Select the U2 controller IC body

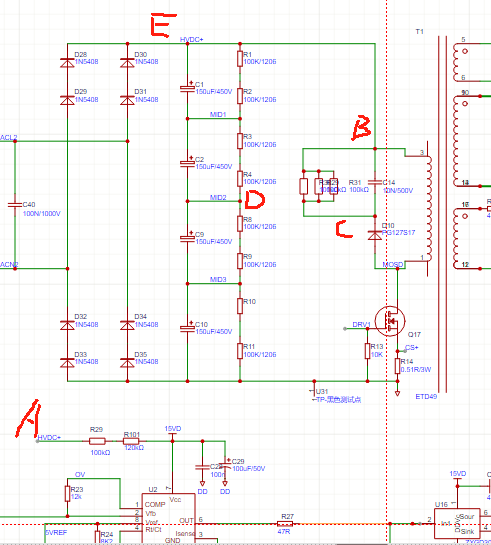pyautogui.click(x=168, y=519)
